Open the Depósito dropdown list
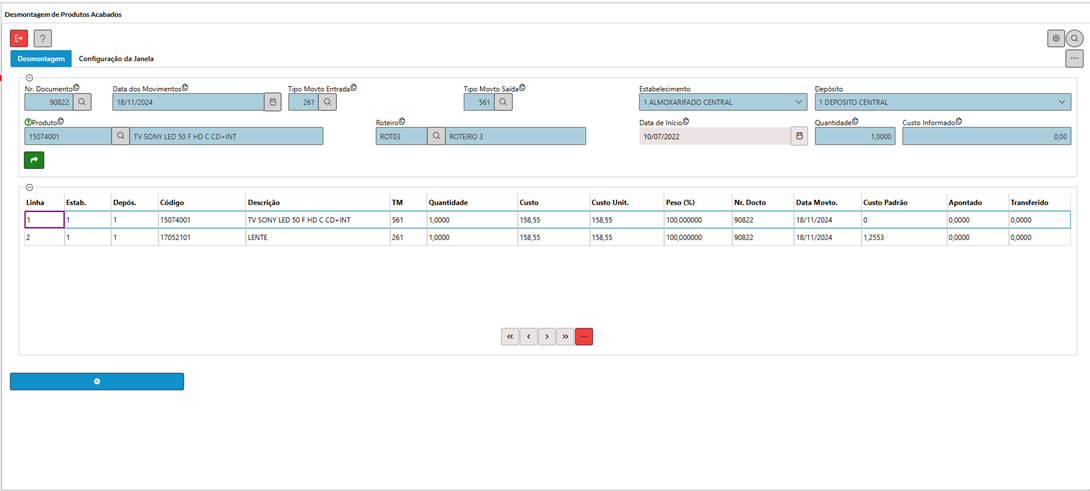1090x491 pixels. click(x=1061, y=102)
